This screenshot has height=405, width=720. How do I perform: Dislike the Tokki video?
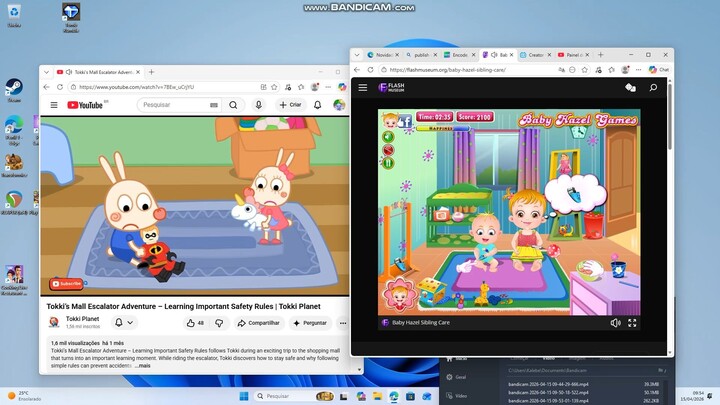tap(219, 323)
